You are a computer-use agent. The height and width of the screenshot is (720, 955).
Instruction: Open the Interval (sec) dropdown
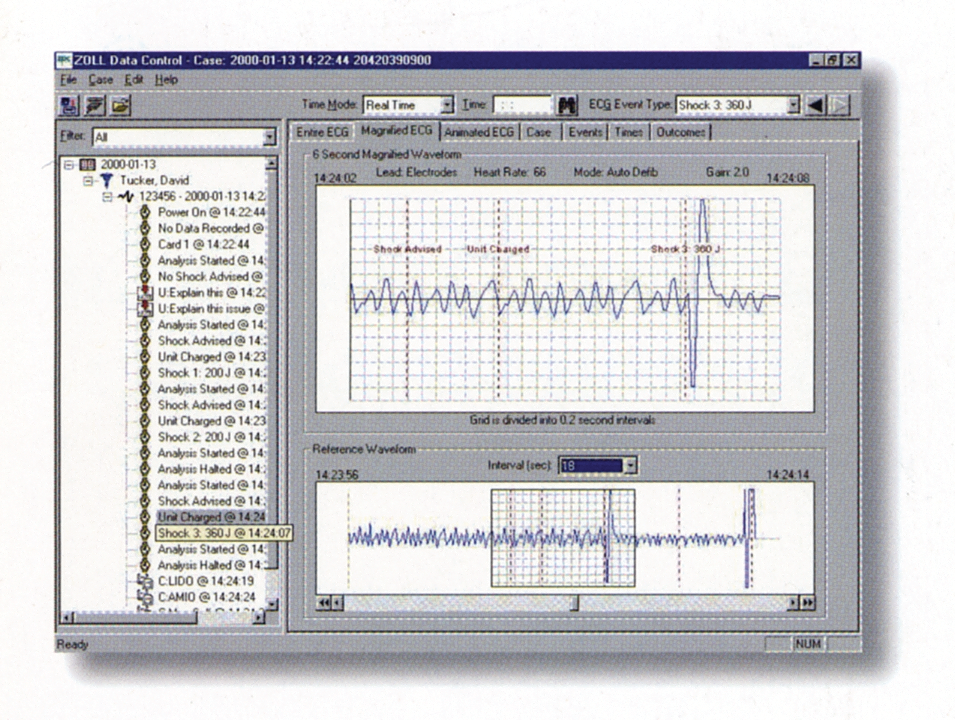tap(631, 465)
